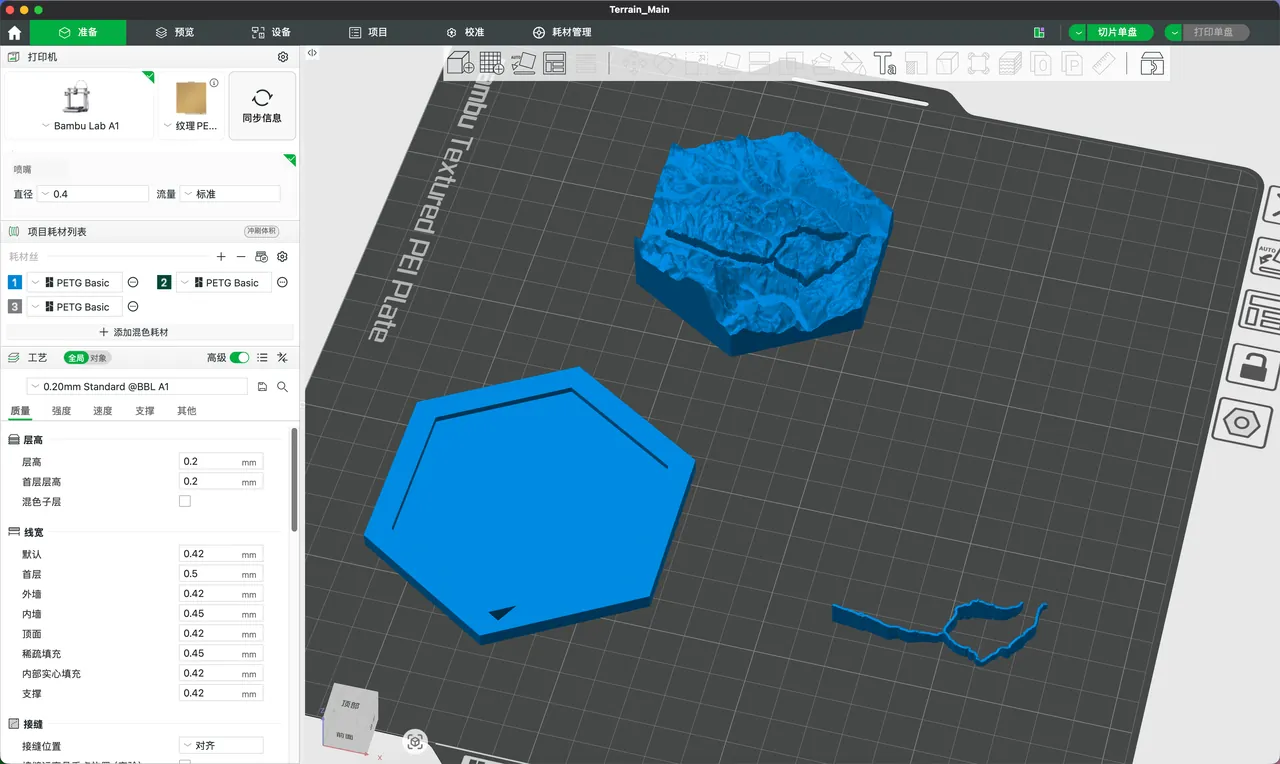Click compare presets icon in process header

pos(282,357)
